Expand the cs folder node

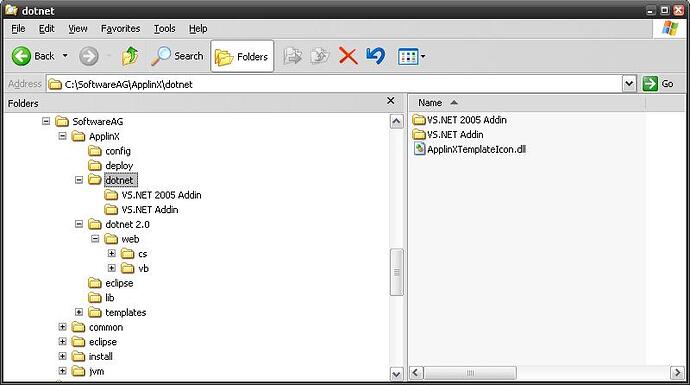tap(111, 253)
